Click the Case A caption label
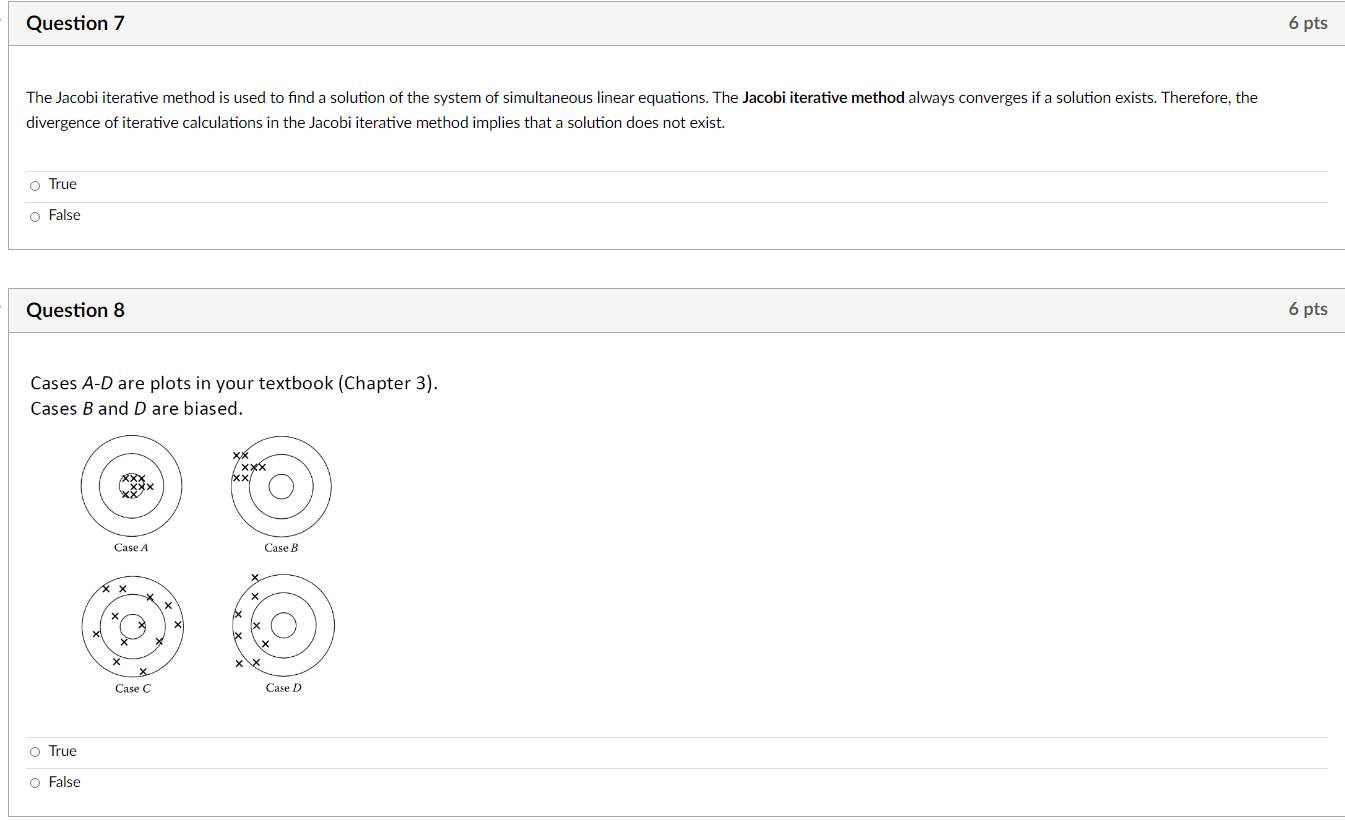1345x821 pixels. 130,547
